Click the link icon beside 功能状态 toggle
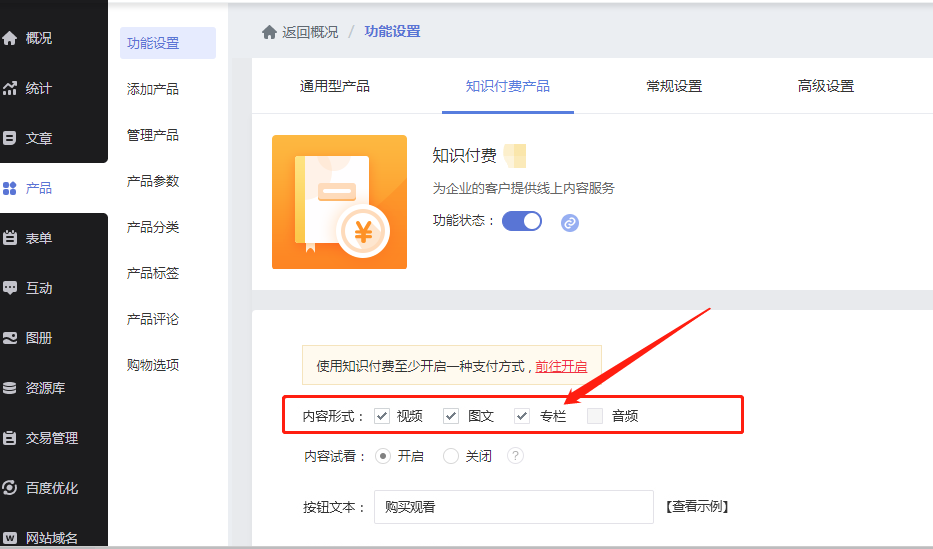The image size is (933, 549). tap(570, 222)
